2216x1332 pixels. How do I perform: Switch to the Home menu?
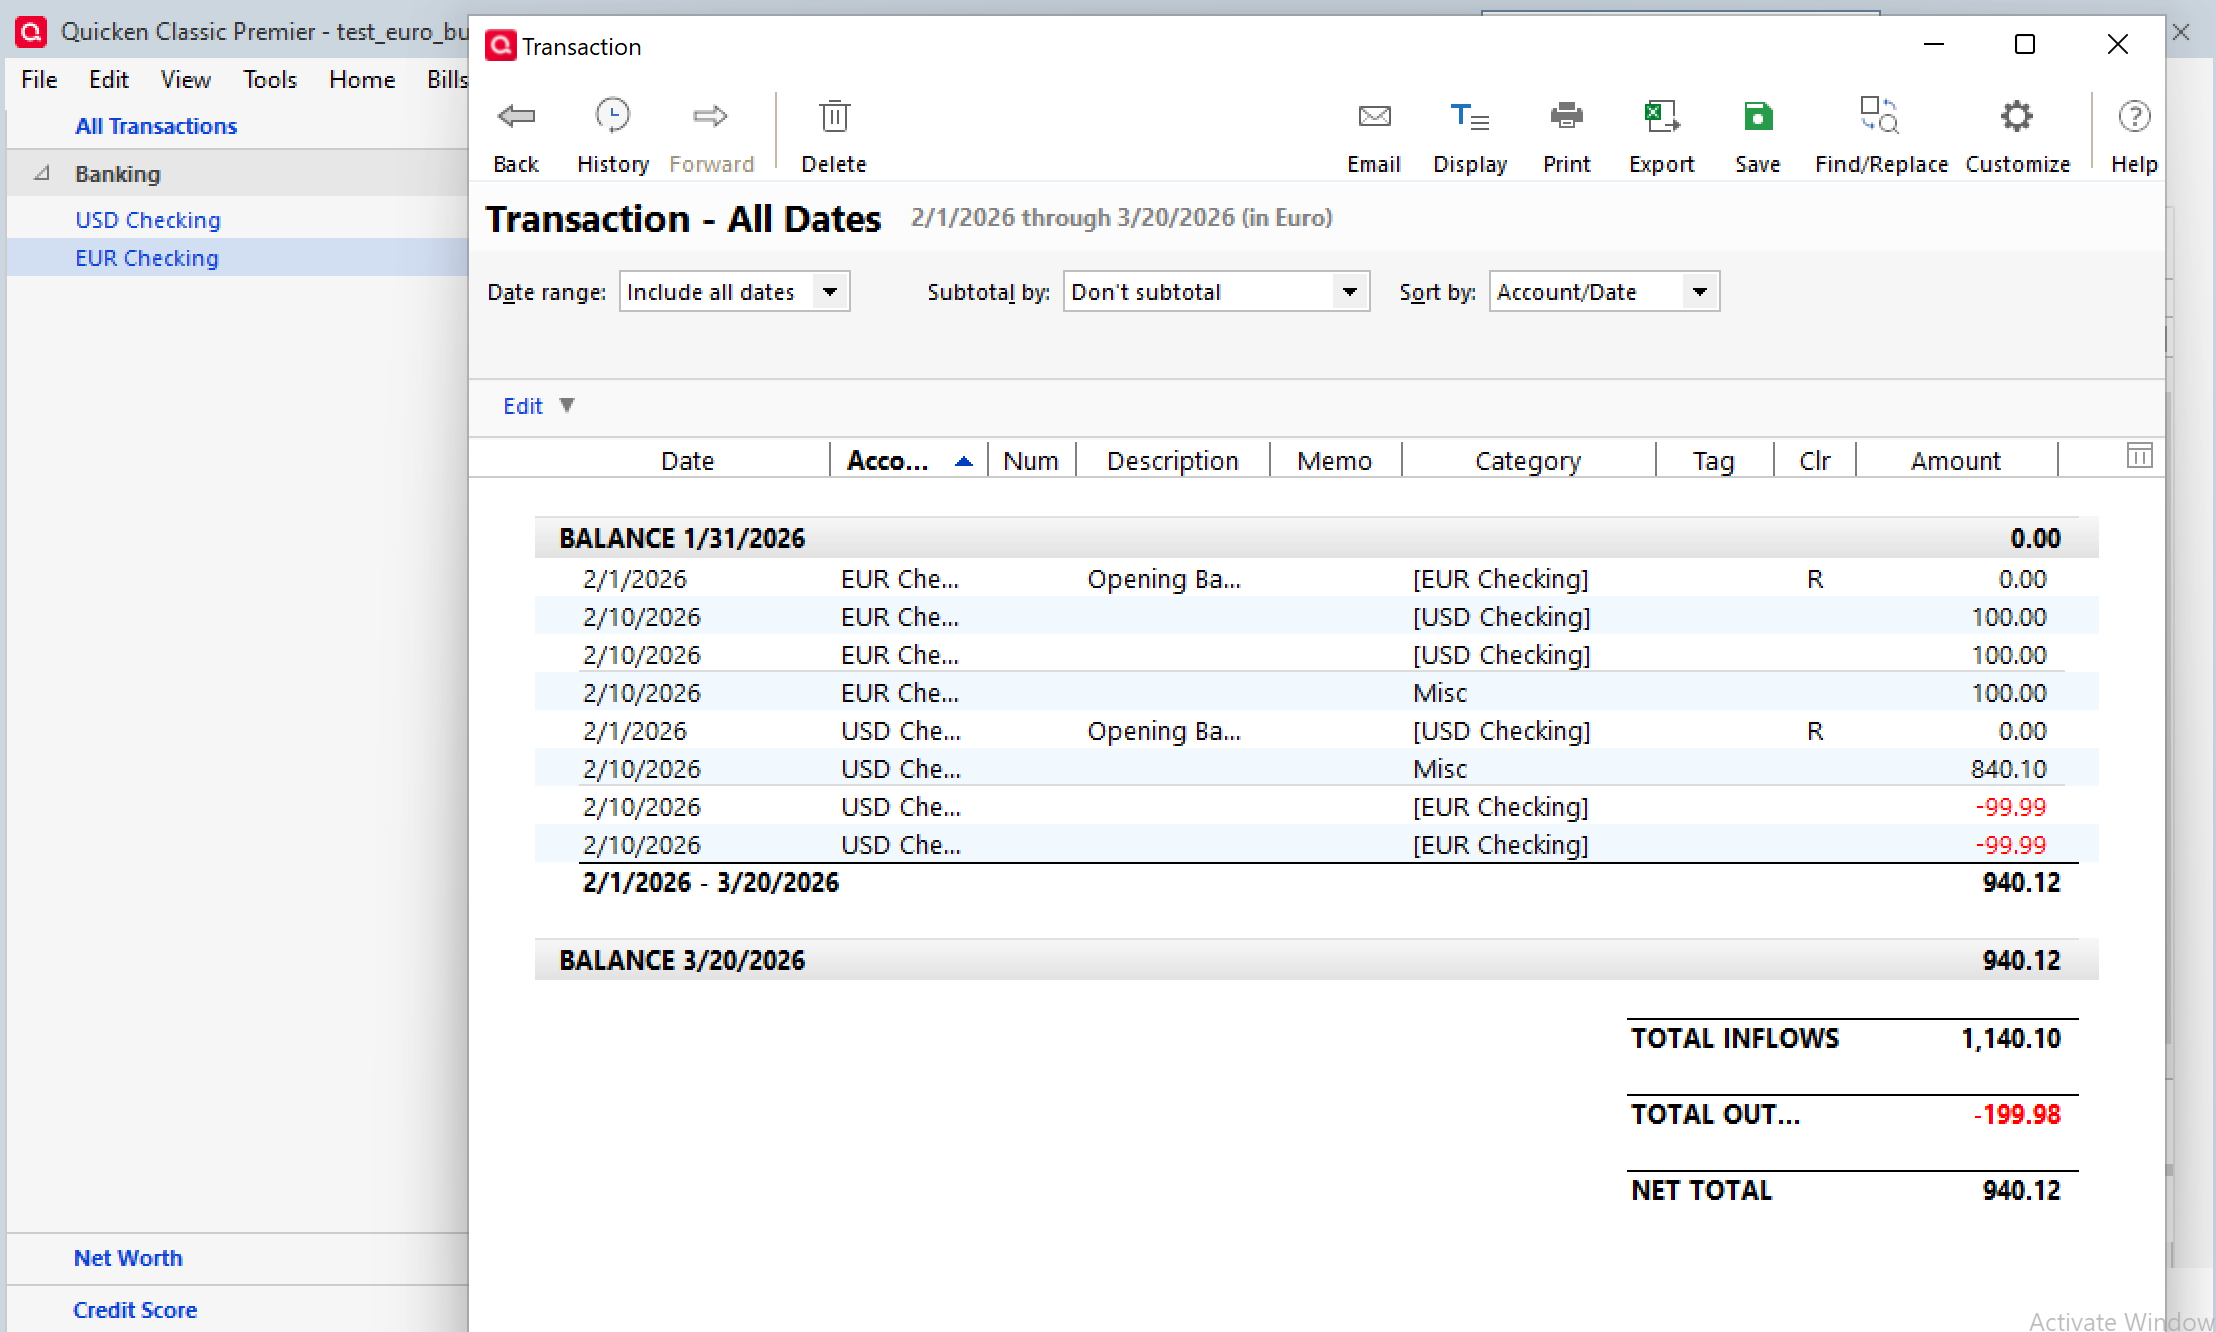(x=362, y=79)
